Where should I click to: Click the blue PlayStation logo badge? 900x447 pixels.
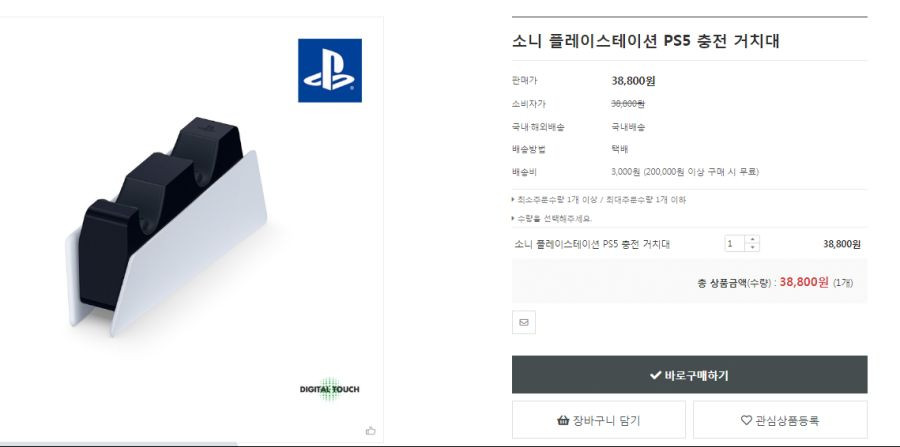click(x=329, y=70)
